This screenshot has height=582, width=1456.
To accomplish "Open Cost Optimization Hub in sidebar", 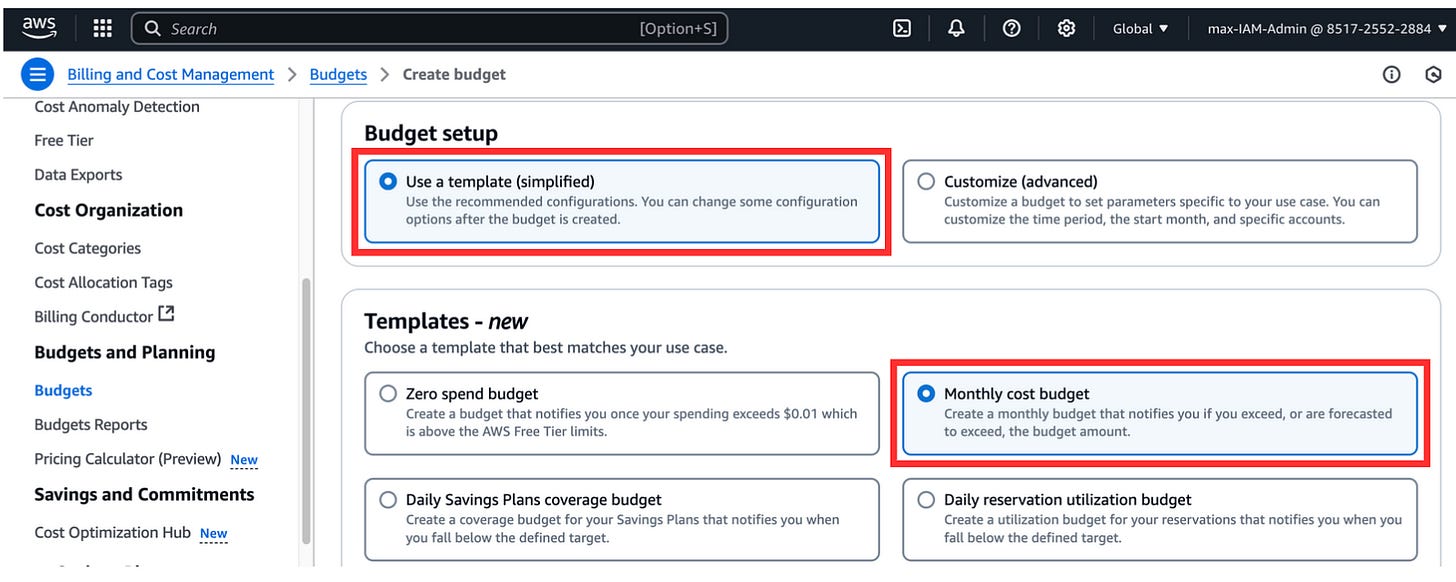I will click(112, 533).
